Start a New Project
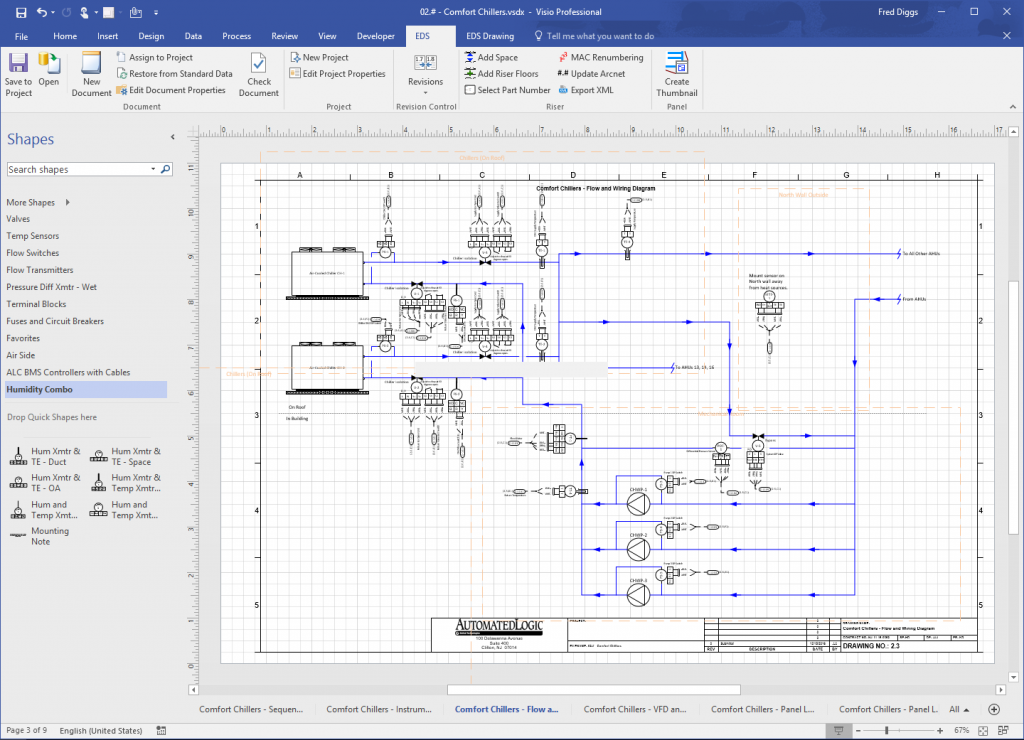The height and width of the screenshot is (740, 1024). (319, 57)
